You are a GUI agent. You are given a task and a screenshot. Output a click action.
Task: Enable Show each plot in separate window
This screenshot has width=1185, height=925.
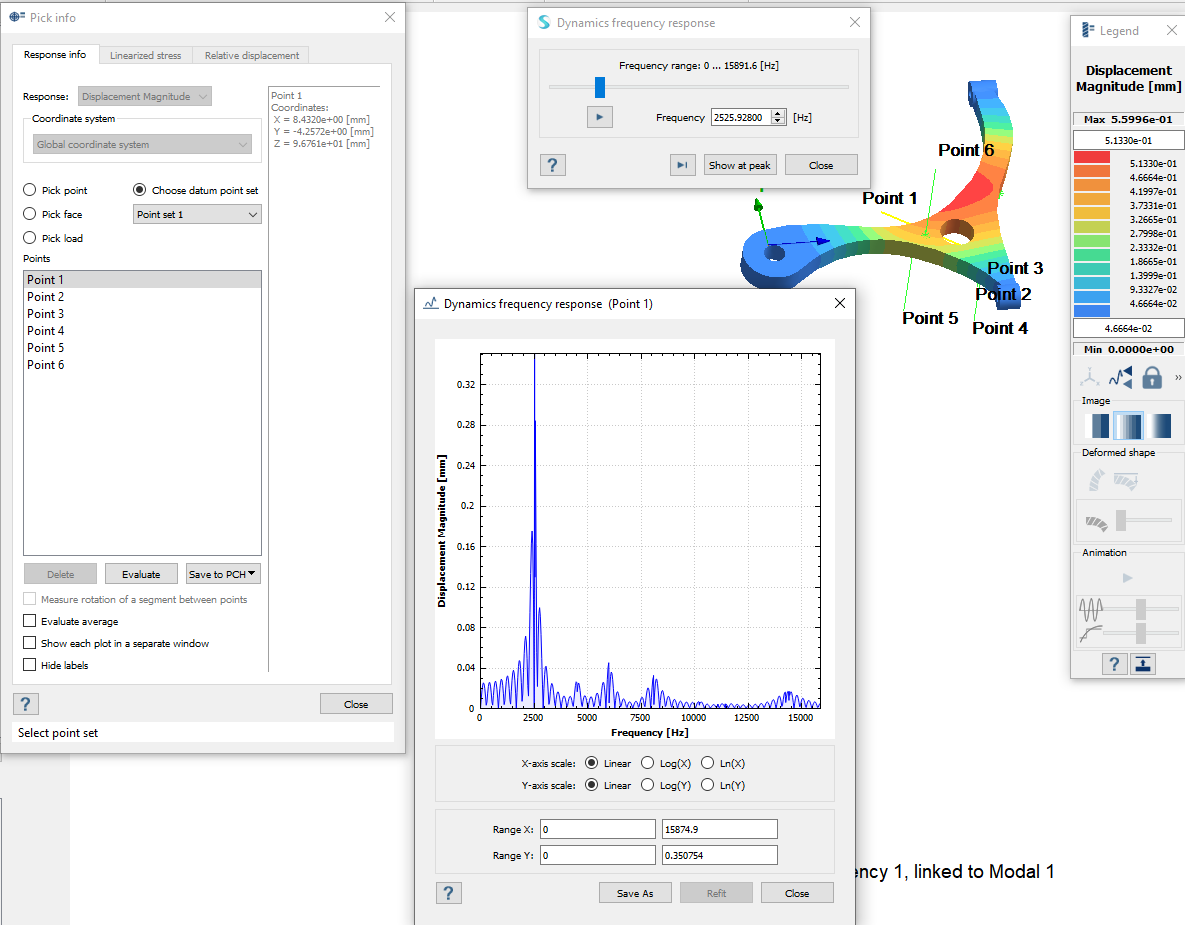[x=29, y=642]
